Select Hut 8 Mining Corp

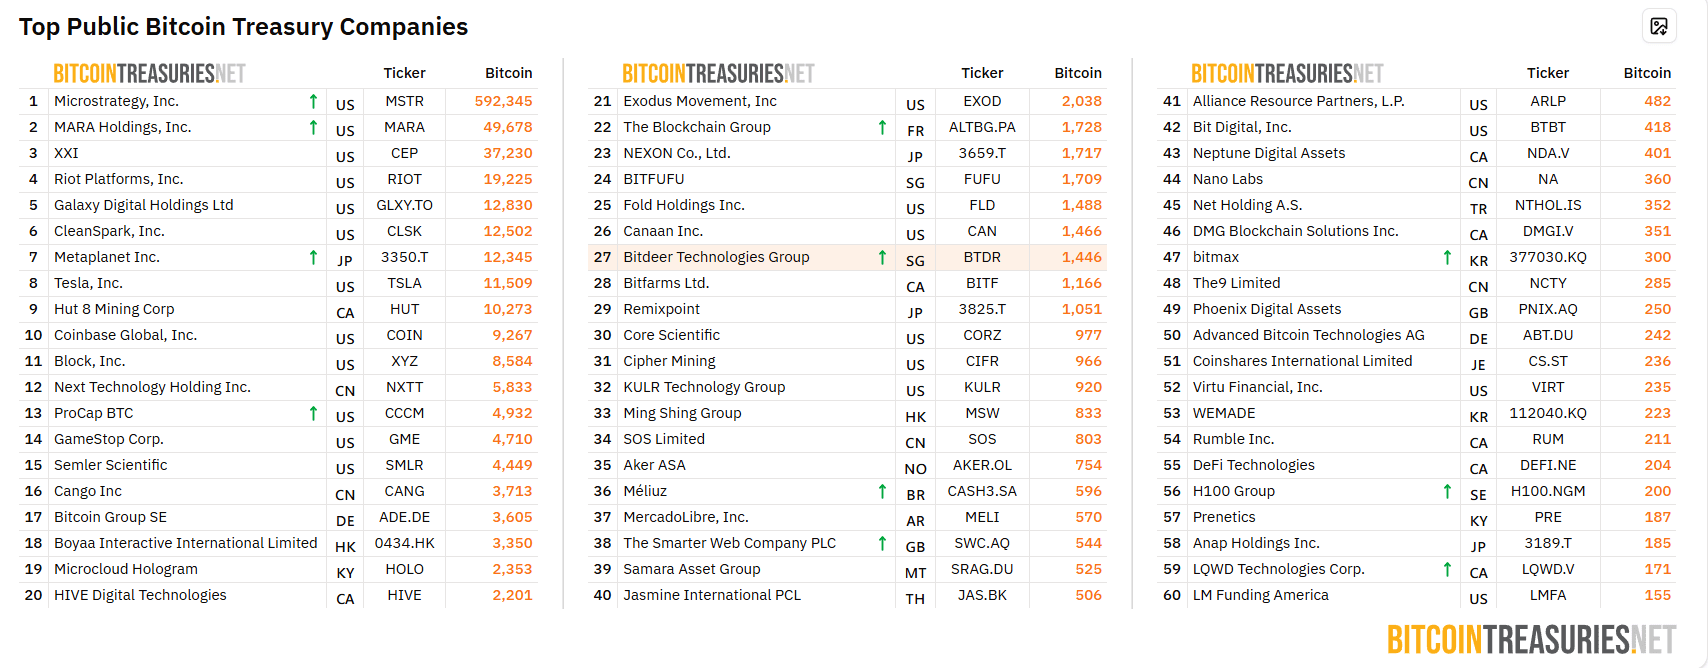tap(114, 309)
